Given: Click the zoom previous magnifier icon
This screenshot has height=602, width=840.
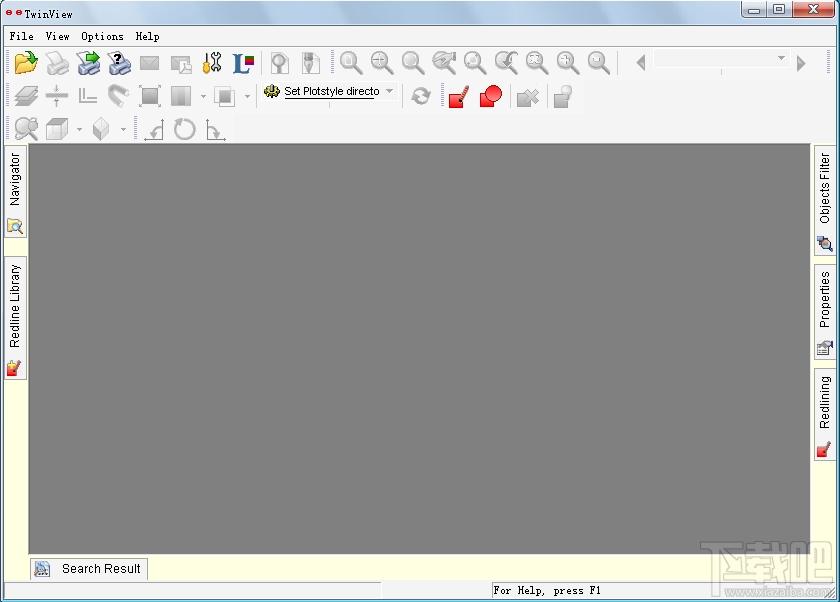Looking at the screenshot, I should click(506, 63).
